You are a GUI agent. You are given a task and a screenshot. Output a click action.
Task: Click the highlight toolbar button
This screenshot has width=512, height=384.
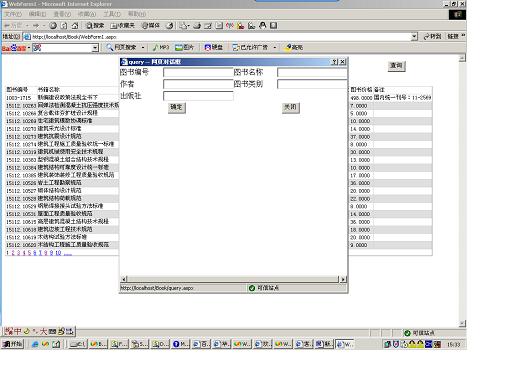pos(294,47)
